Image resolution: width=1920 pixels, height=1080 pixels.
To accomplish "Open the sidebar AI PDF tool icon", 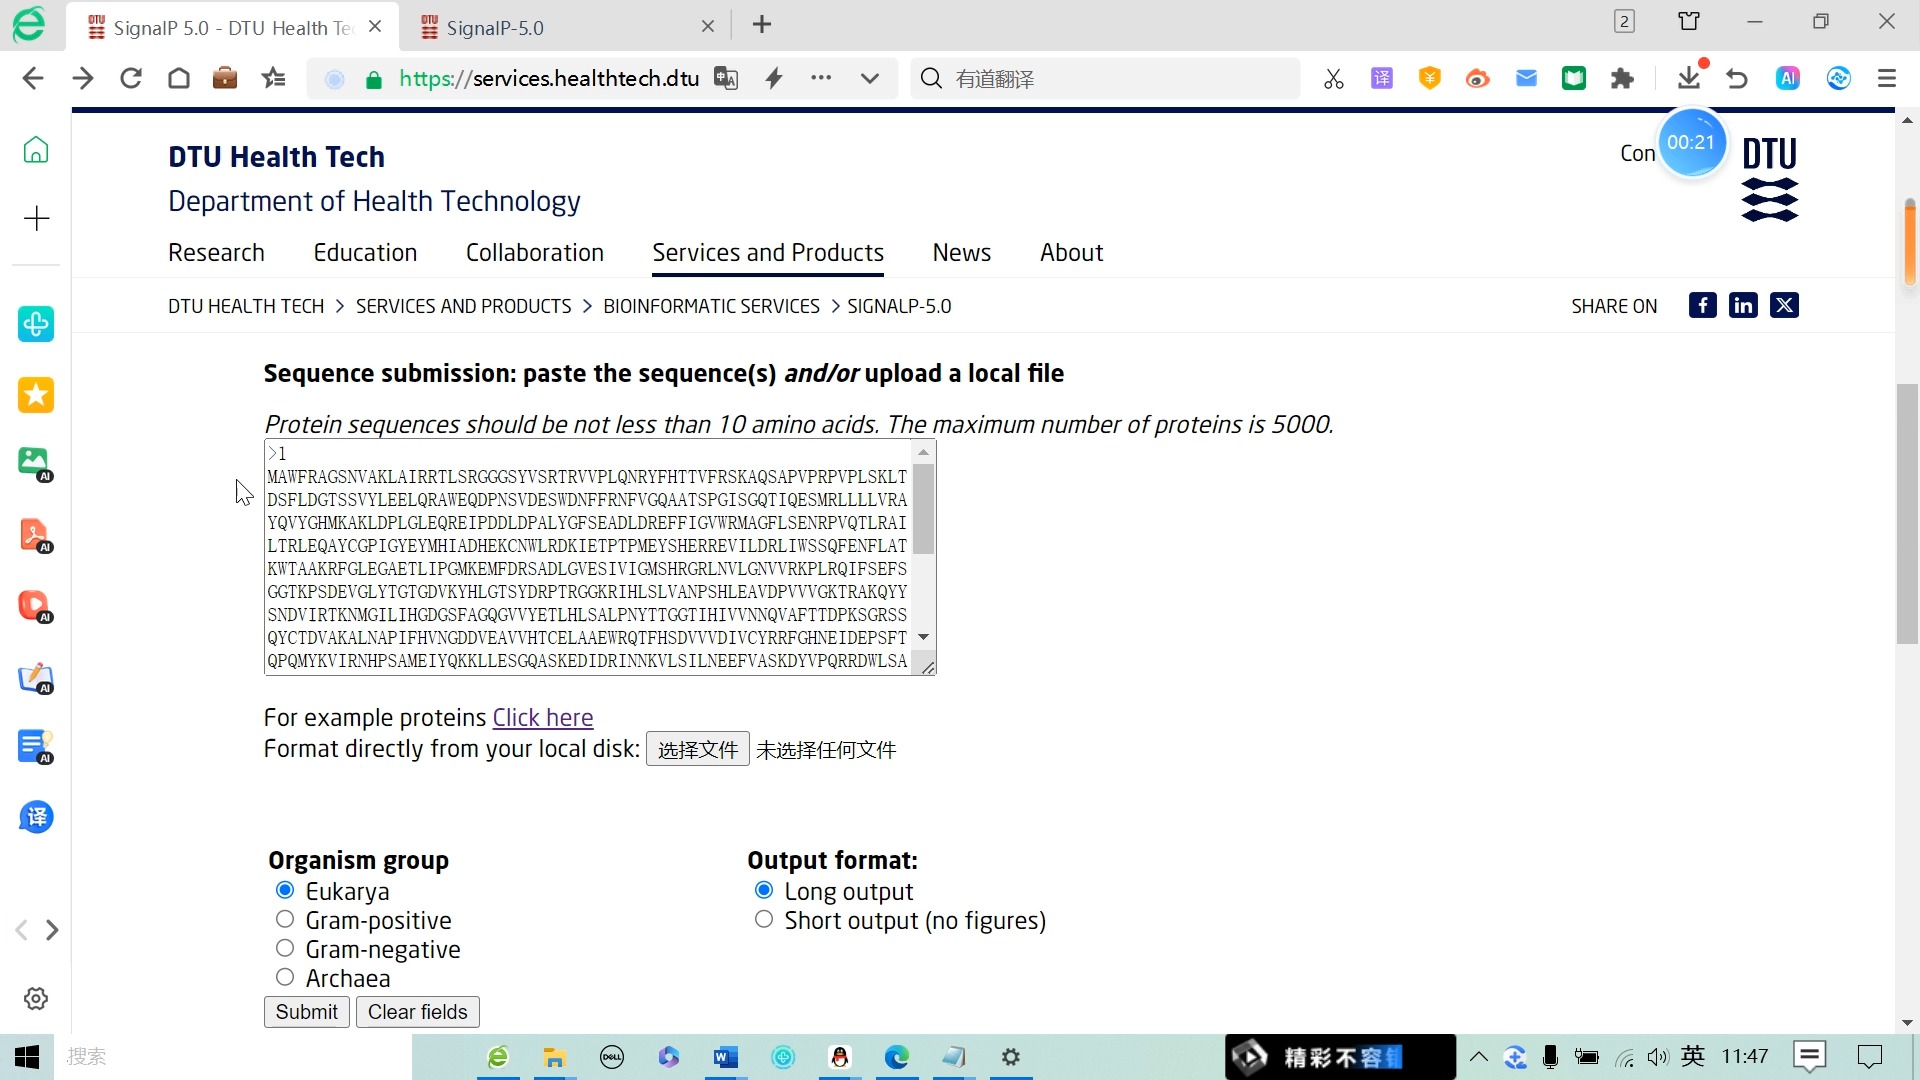I will tap(36, 535).
